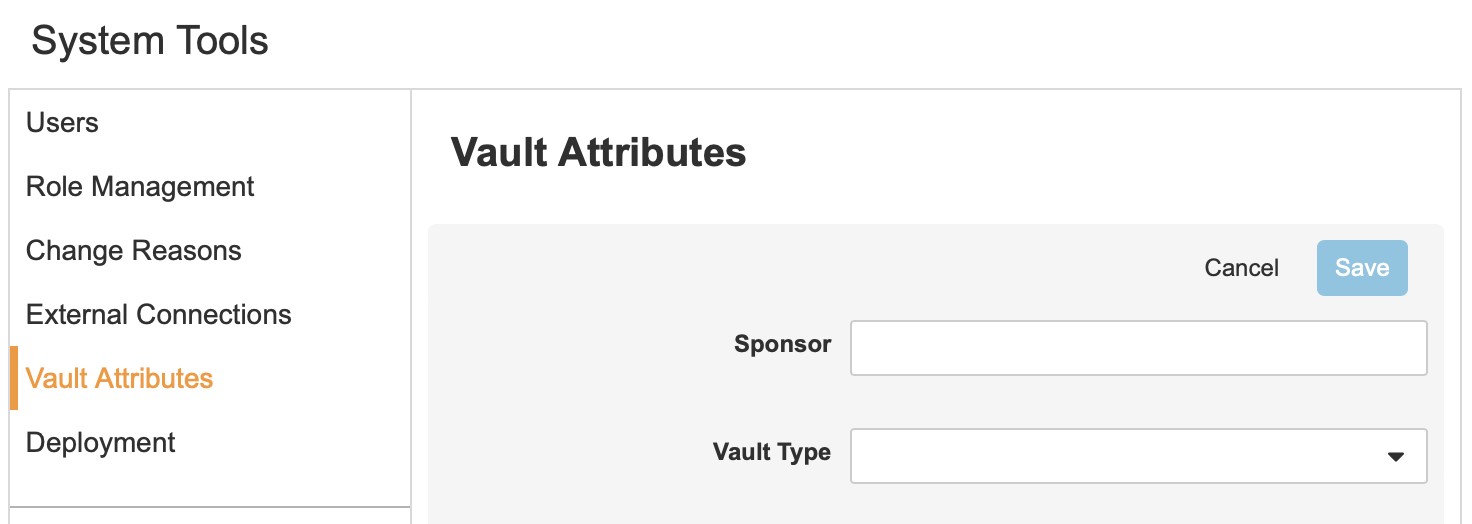Screen dimensions: 1472x524
Task: Click the Cancel button
Action: [x=1241, y=268]
